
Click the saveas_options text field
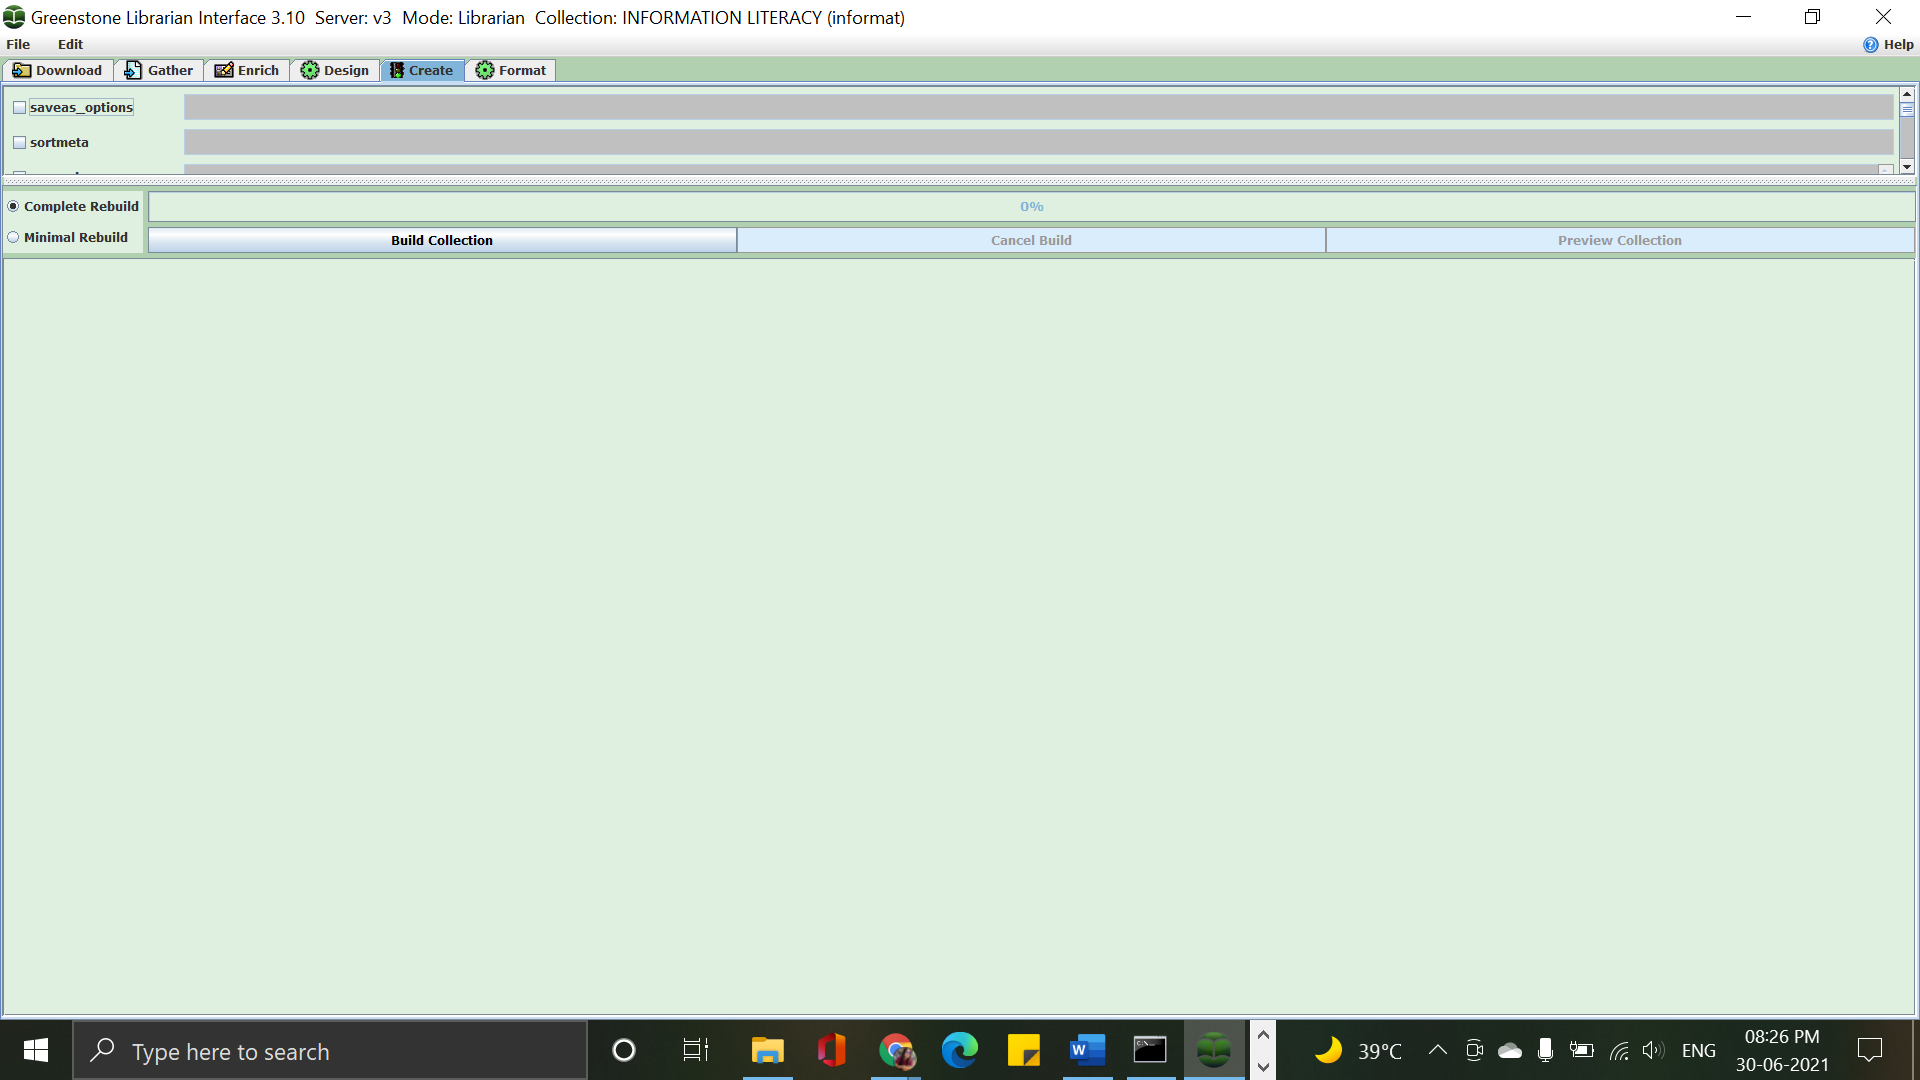click(x=1038, y=108)
